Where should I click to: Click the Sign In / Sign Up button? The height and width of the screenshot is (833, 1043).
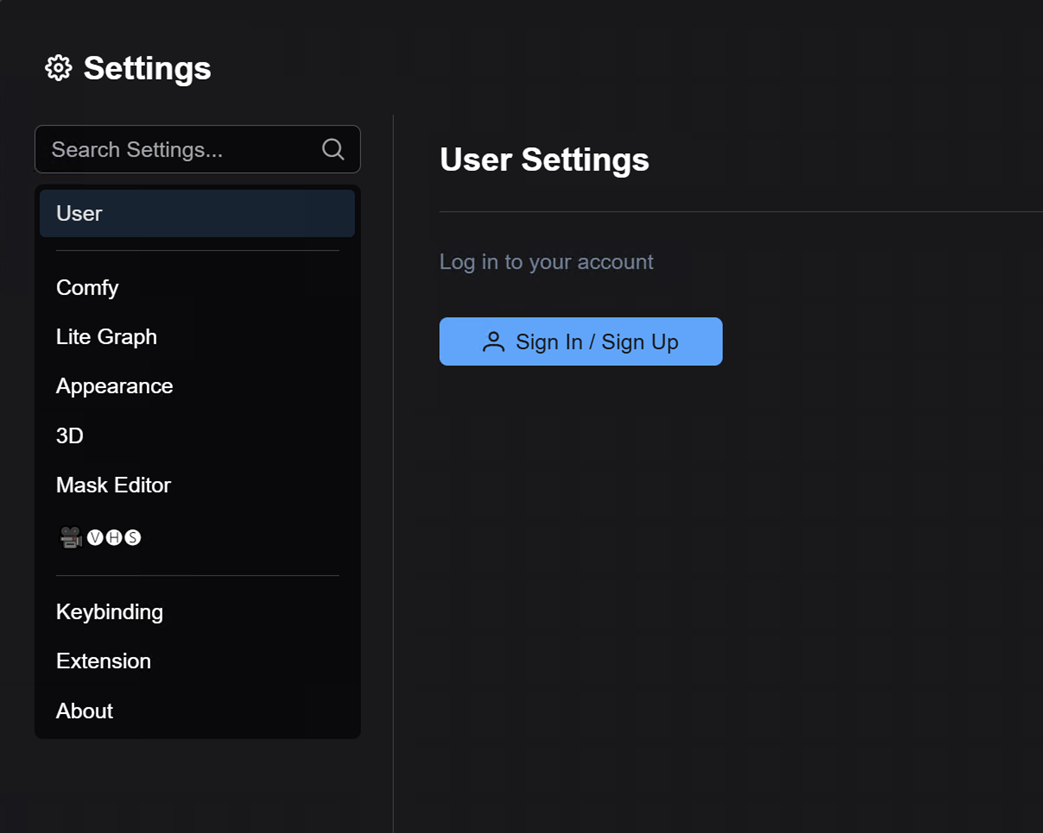coord(581,341)
